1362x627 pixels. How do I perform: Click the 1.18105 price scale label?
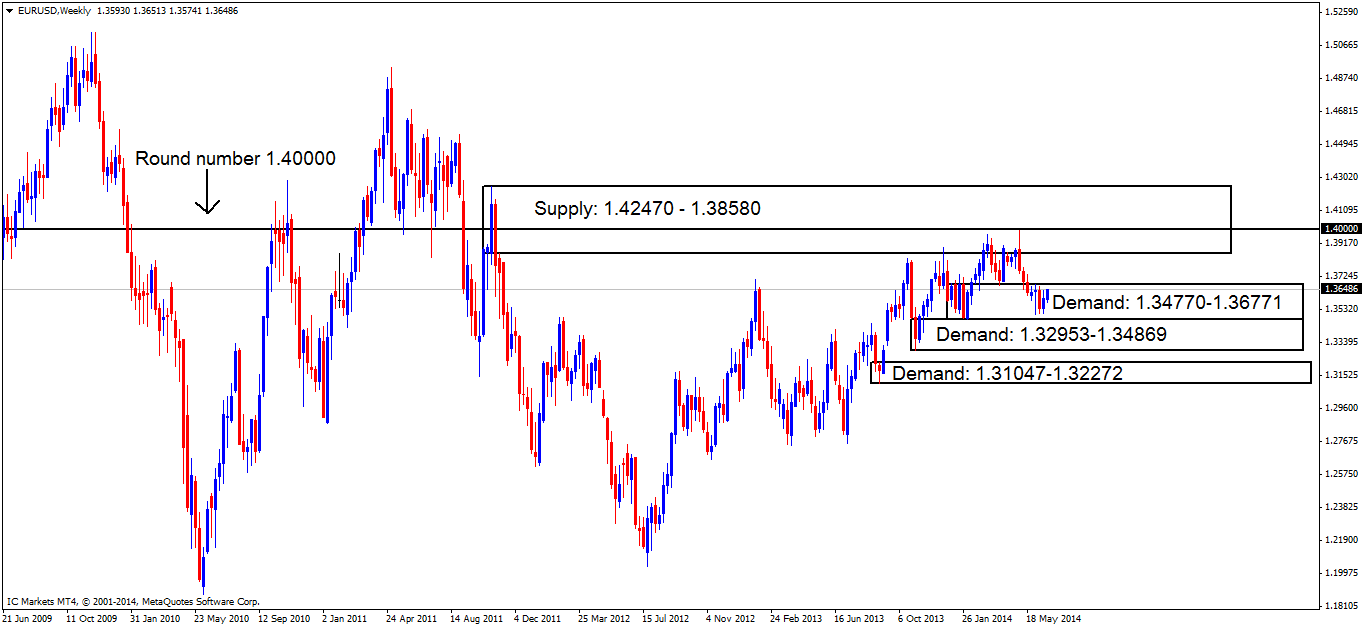pos(1340,605)
